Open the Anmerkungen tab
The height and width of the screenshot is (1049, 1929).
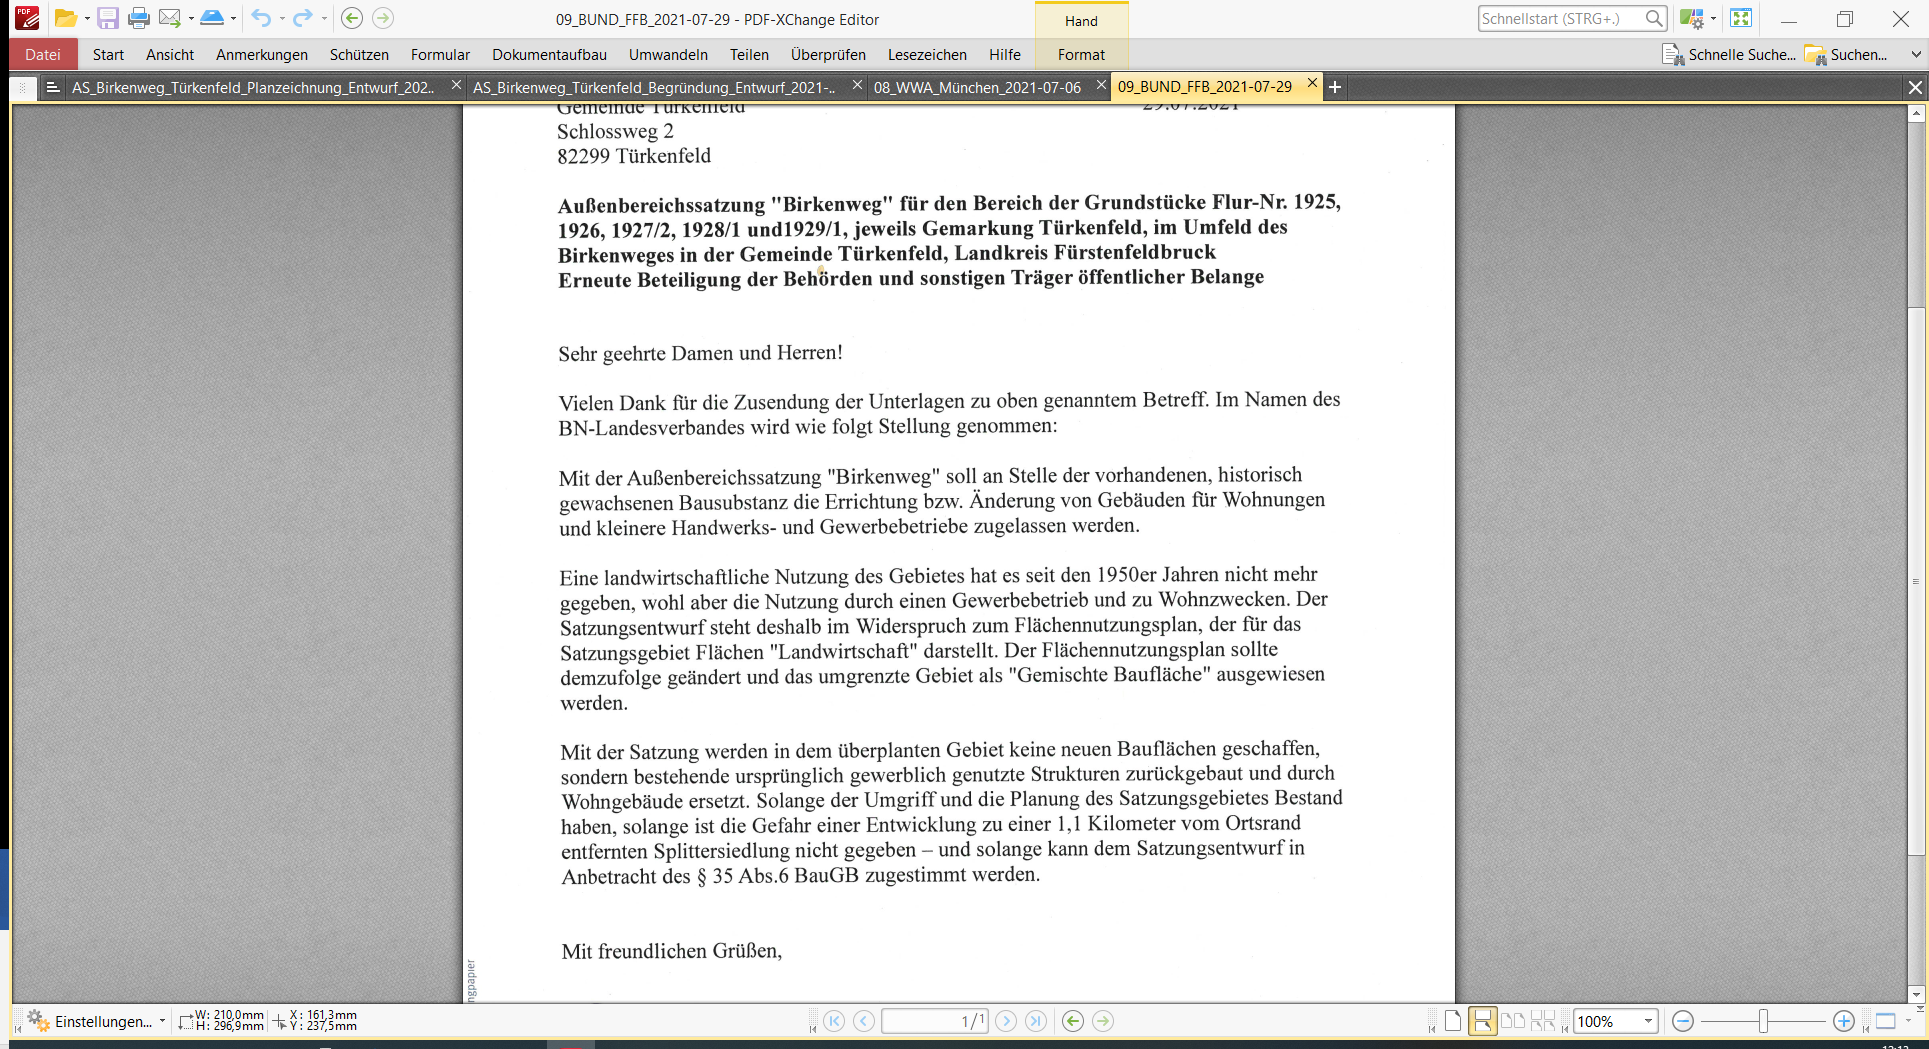click(262, 54)
